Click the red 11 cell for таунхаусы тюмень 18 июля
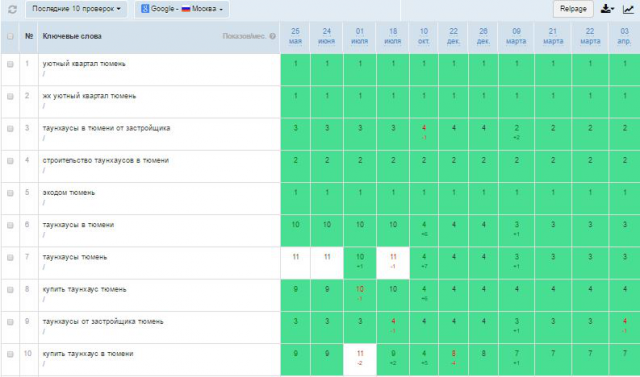The width and height of the screenshot is (640, 377). coord(393,263)
